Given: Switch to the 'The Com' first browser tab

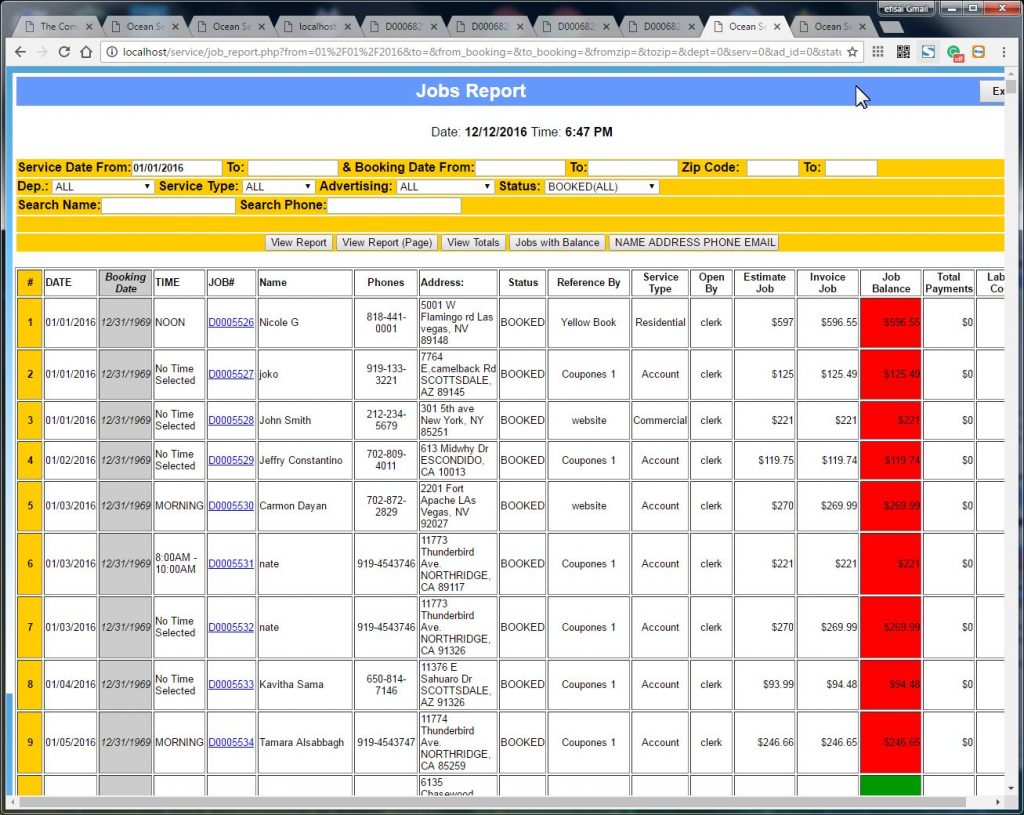Looking at the screenshot, I should 57,26.
